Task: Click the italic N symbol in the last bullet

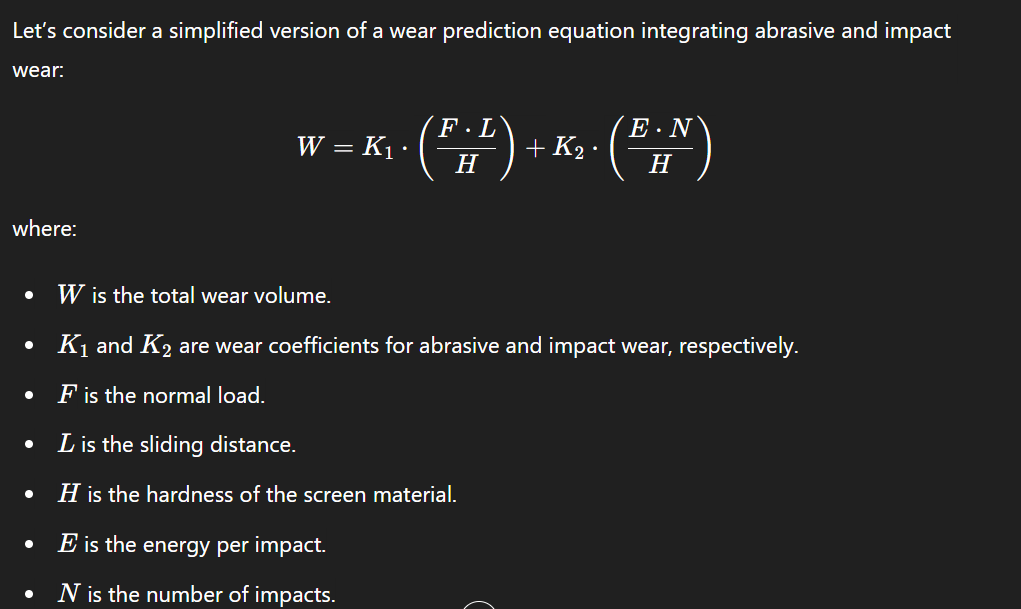Action: pos(70,595)
